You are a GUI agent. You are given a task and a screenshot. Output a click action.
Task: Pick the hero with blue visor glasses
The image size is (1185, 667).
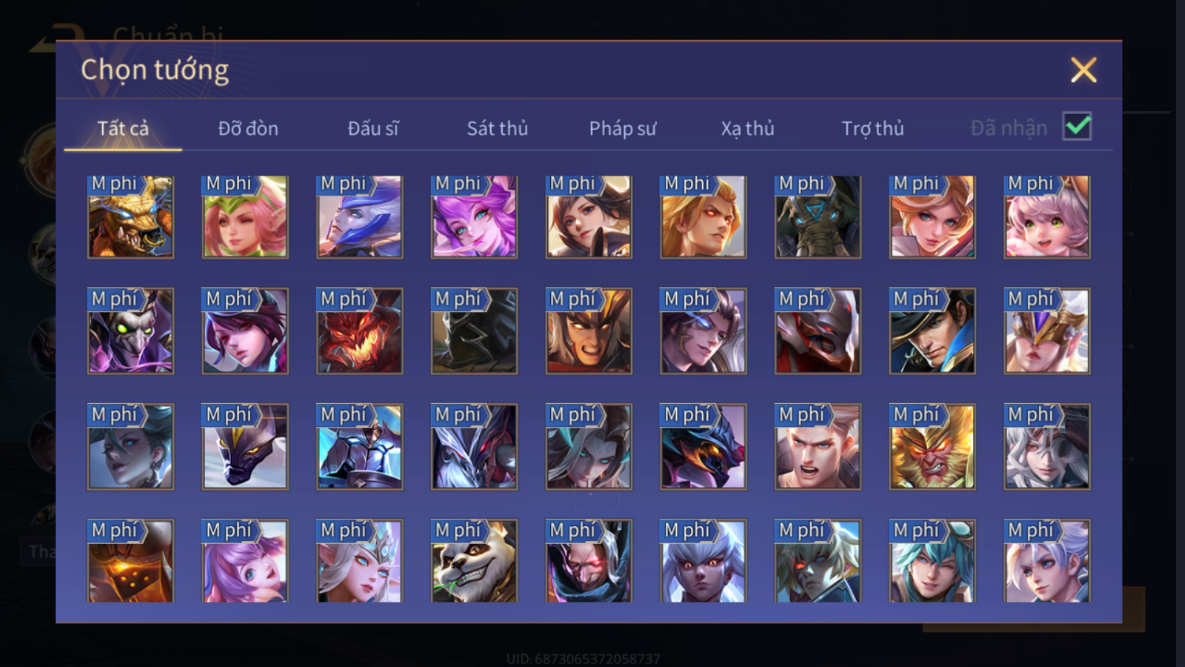point(703,331)
